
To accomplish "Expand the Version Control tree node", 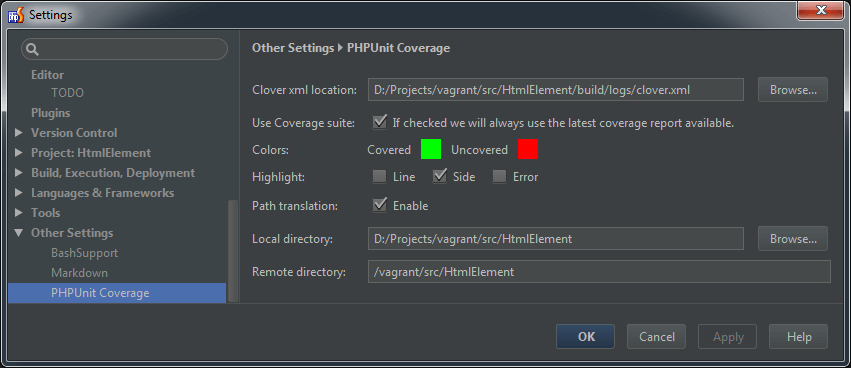I will 19,132.
